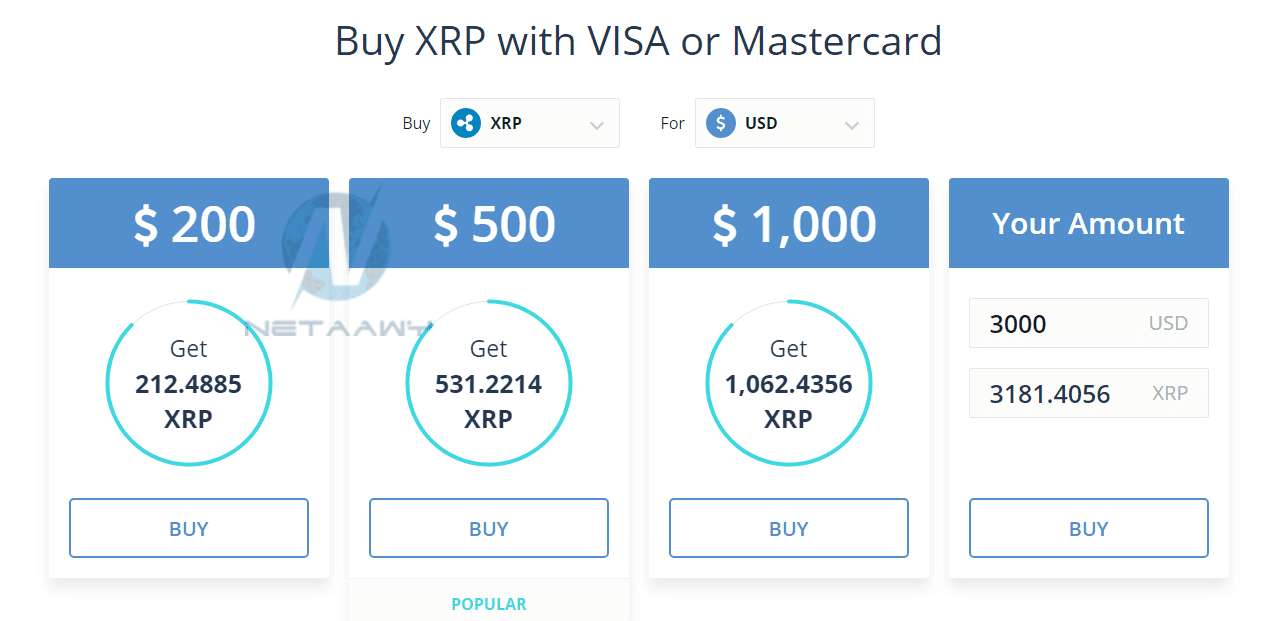Click the 531.2214 XRP progress circle

pyautogui.click(x=489, y=383)
